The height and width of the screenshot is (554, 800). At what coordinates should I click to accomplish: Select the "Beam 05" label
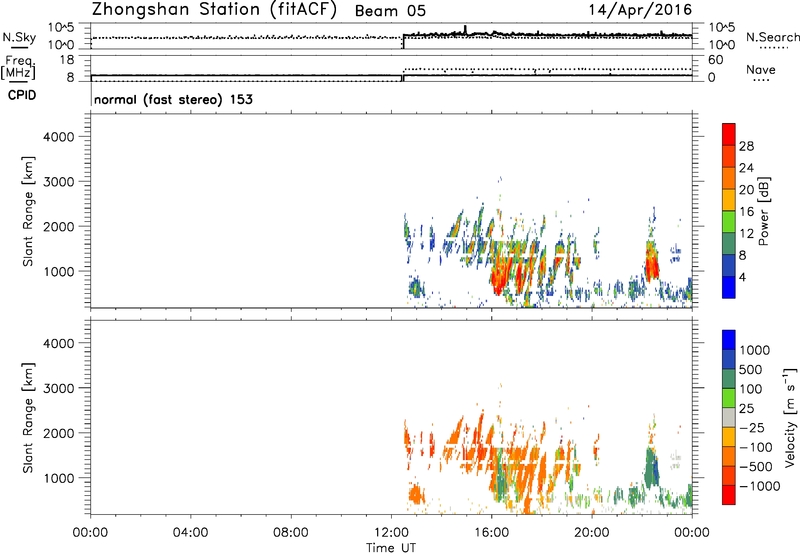(x=390, y=11)
